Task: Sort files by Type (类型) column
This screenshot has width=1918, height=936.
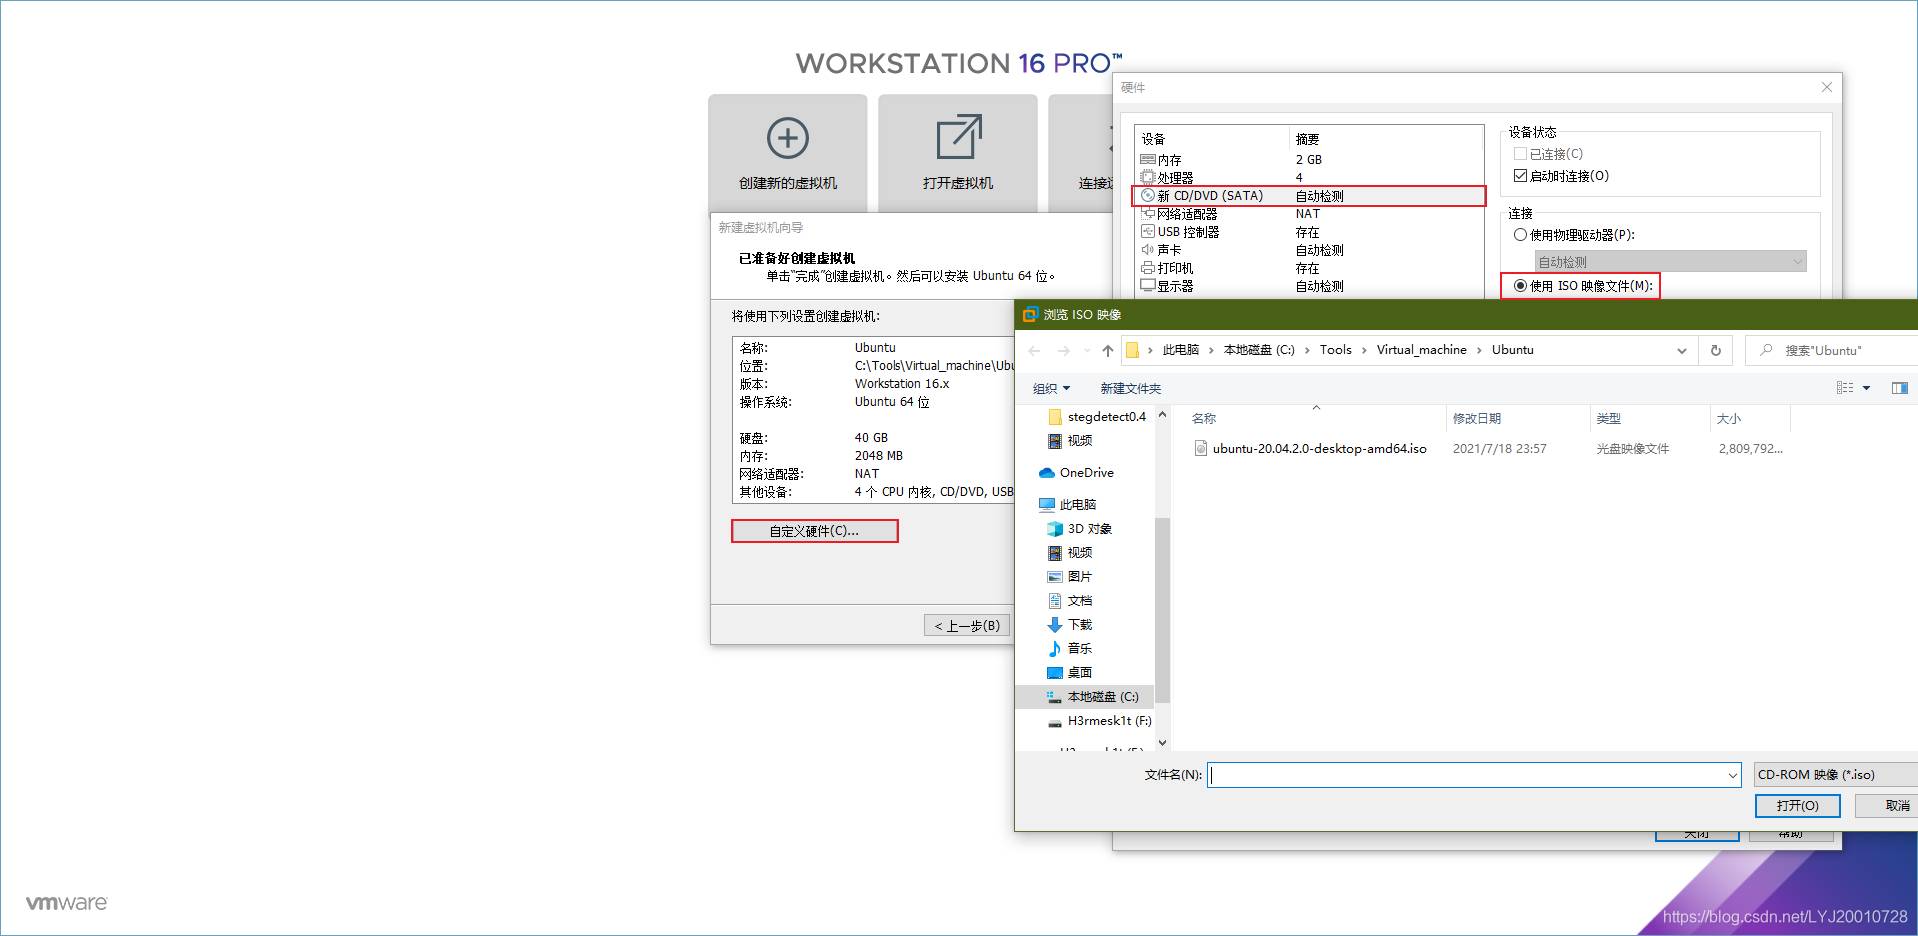Action: pyautogui.click(x=1650, y=418)
